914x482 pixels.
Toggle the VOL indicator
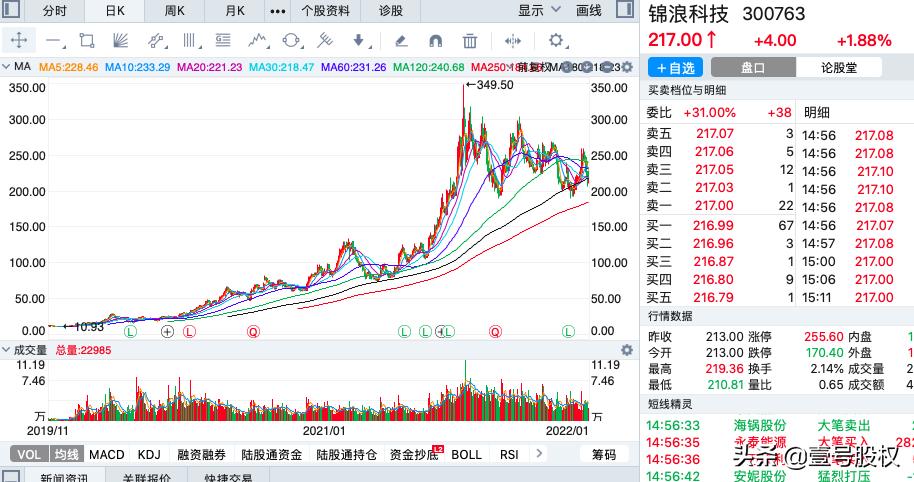tap(29, 454)
